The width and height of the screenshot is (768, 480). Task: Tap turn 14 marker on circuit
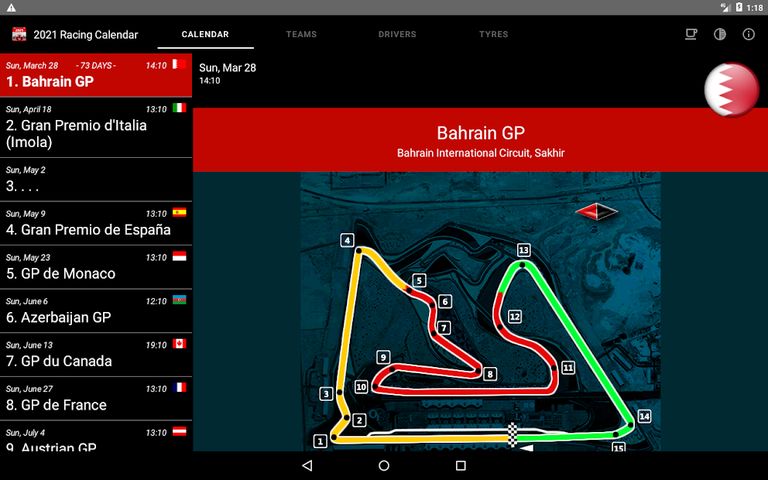(644, 416)
